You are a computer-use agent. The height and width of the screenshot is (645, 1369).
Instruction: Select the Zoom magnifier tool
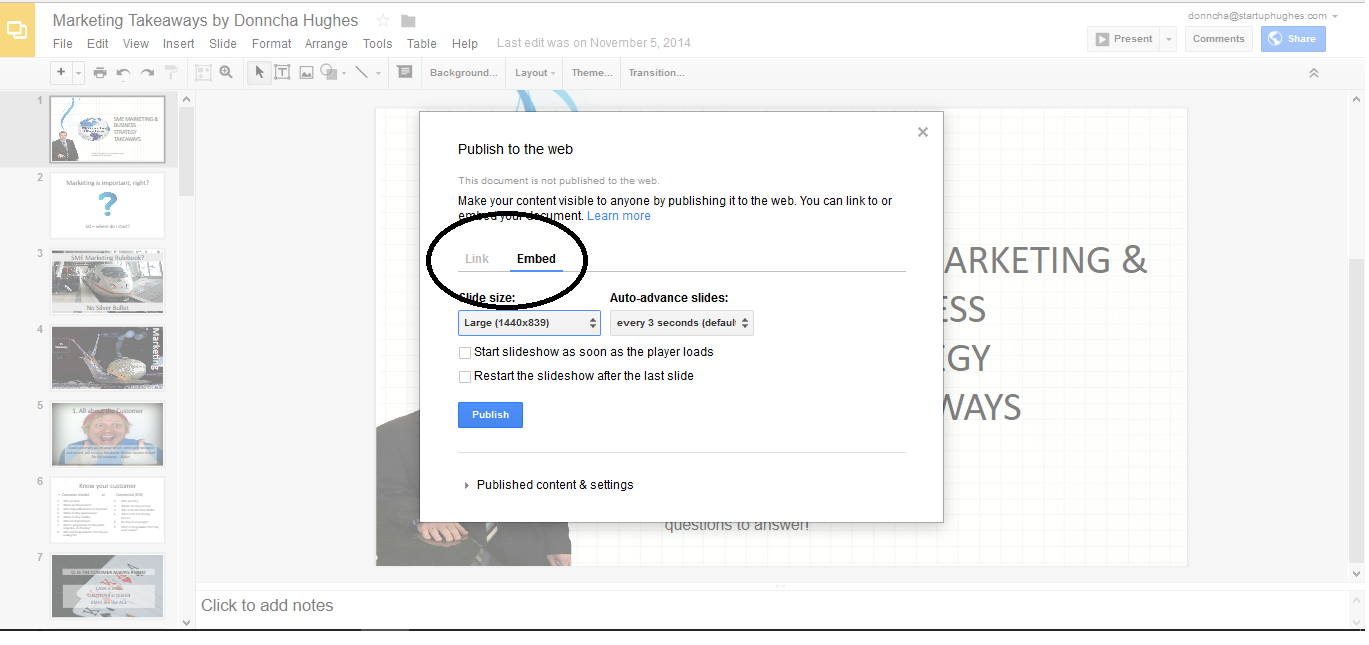[x=226, y=72]
